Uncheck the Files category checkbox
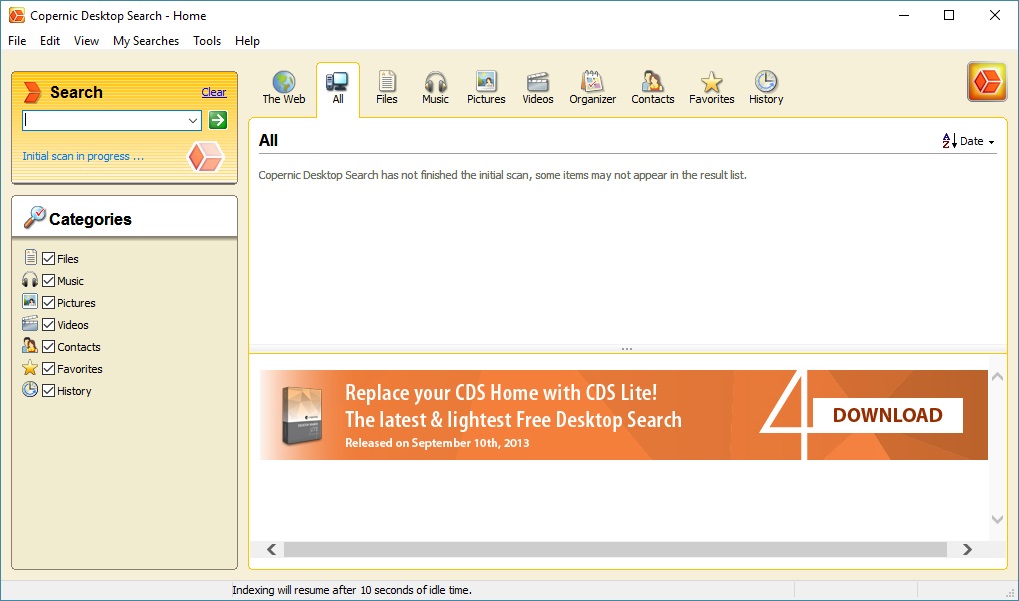 coord(48,259)
